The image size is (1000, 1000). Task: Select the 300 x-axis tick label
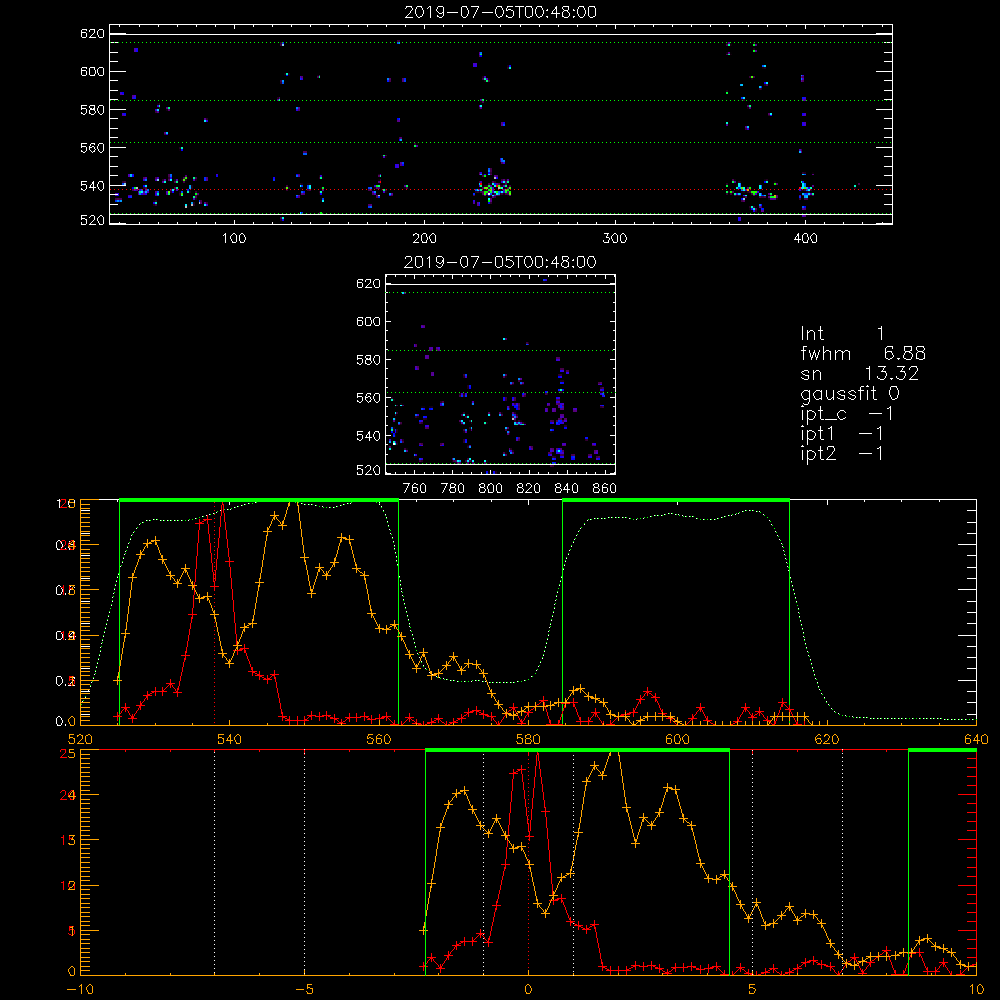[x=615, y=239]
